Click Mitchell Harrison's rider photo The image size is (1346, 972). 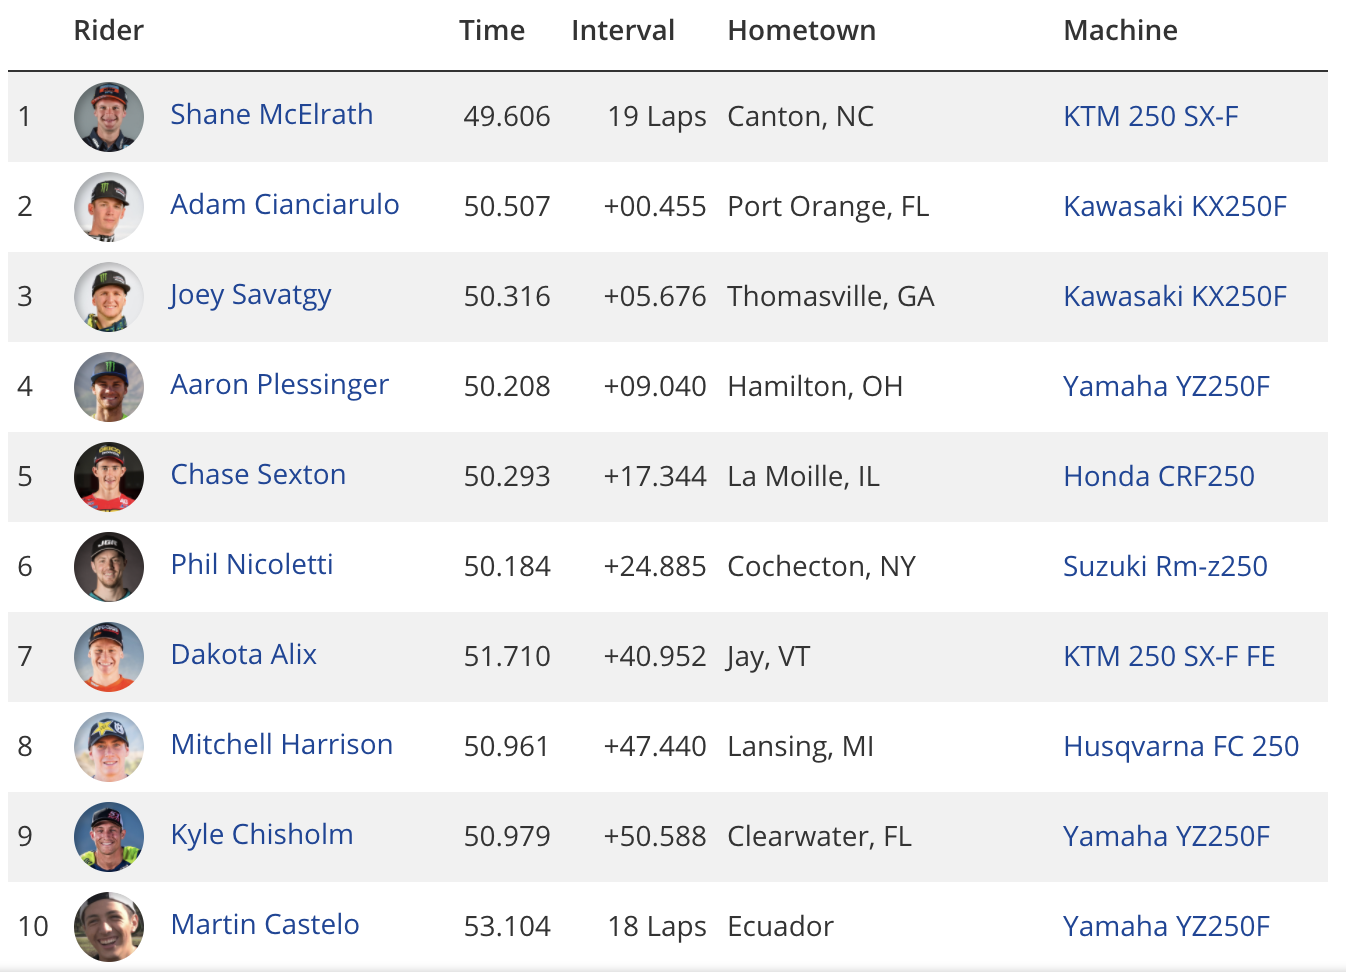pyautogui.click(x=109, y=747)
